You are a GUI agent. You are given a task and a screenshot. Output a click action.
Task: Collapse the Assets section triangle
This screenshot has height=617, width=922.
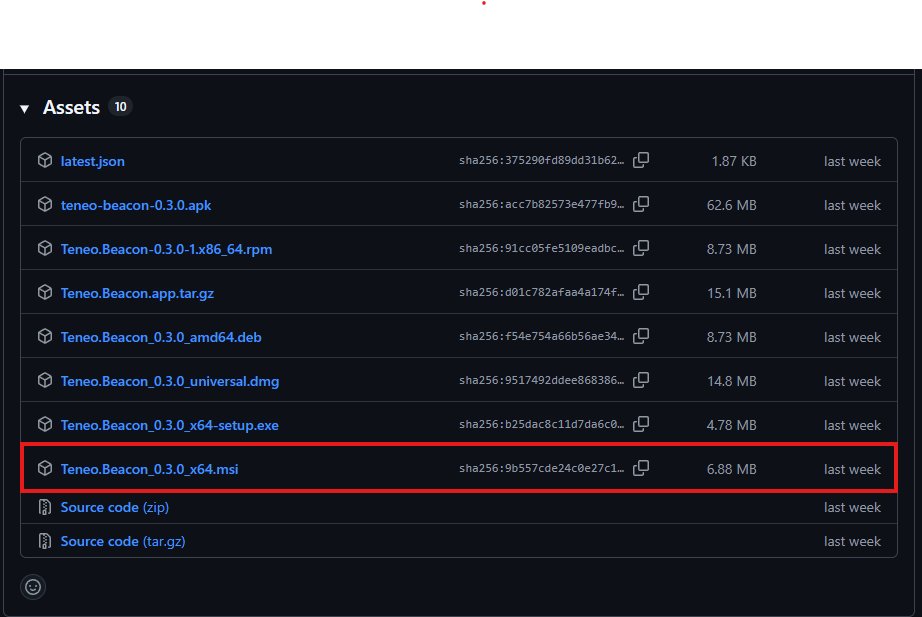coord(24,109)
